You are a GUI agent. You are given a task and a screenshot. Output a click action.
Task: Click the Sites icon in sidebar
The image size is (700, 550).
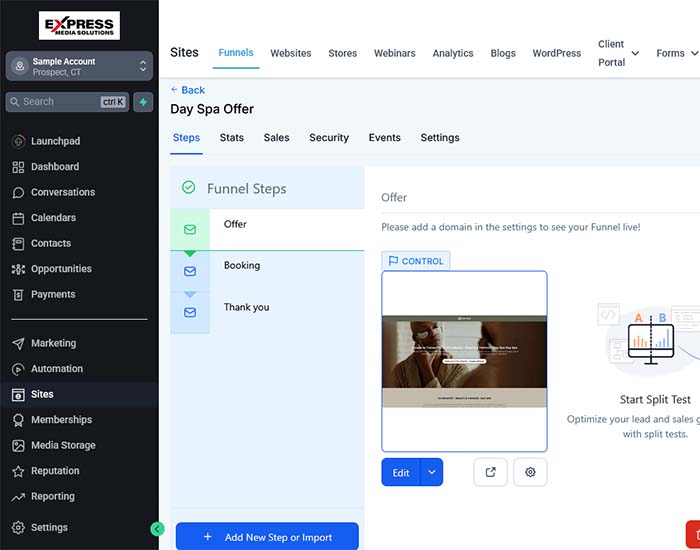(18, 395)
